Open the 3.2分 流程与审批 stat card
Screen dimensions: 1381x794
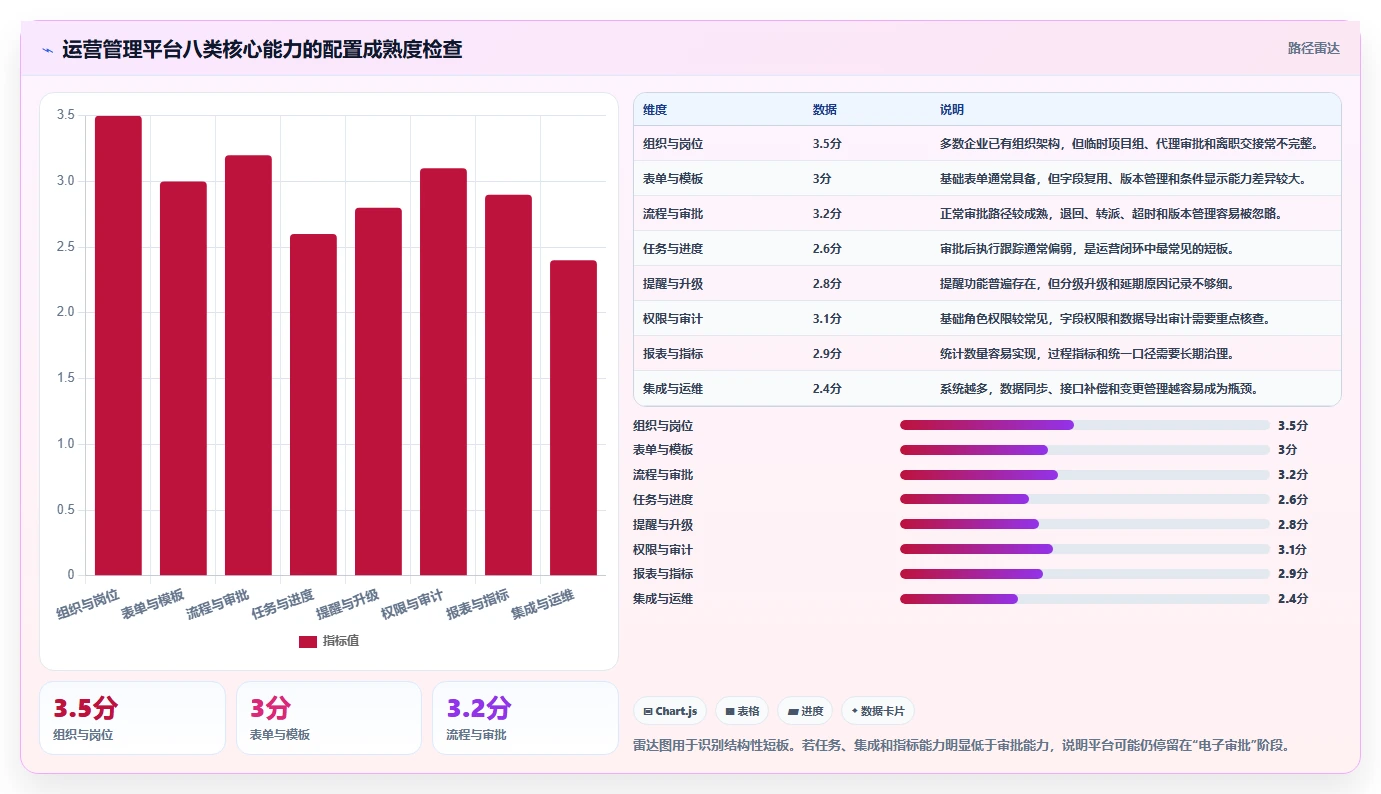point(526,718)
